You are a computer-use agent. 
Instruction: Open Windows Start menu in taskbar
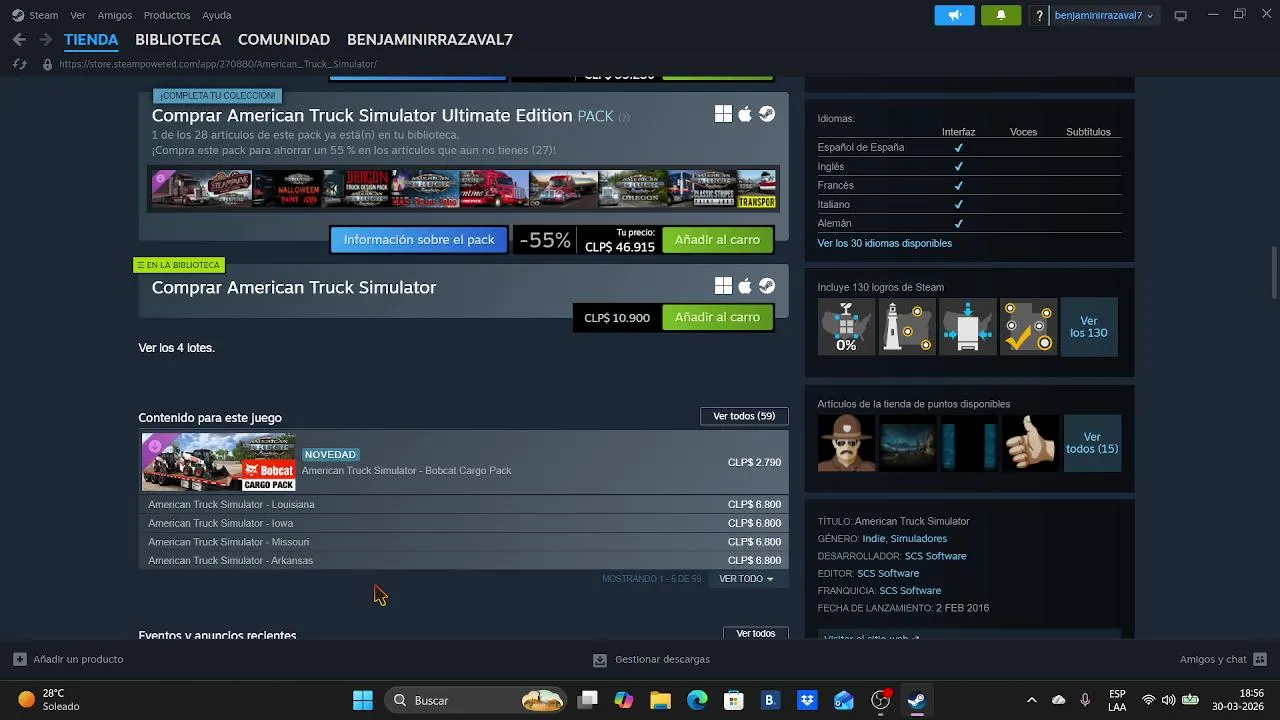pyautogui.click(x=363, y=700)
